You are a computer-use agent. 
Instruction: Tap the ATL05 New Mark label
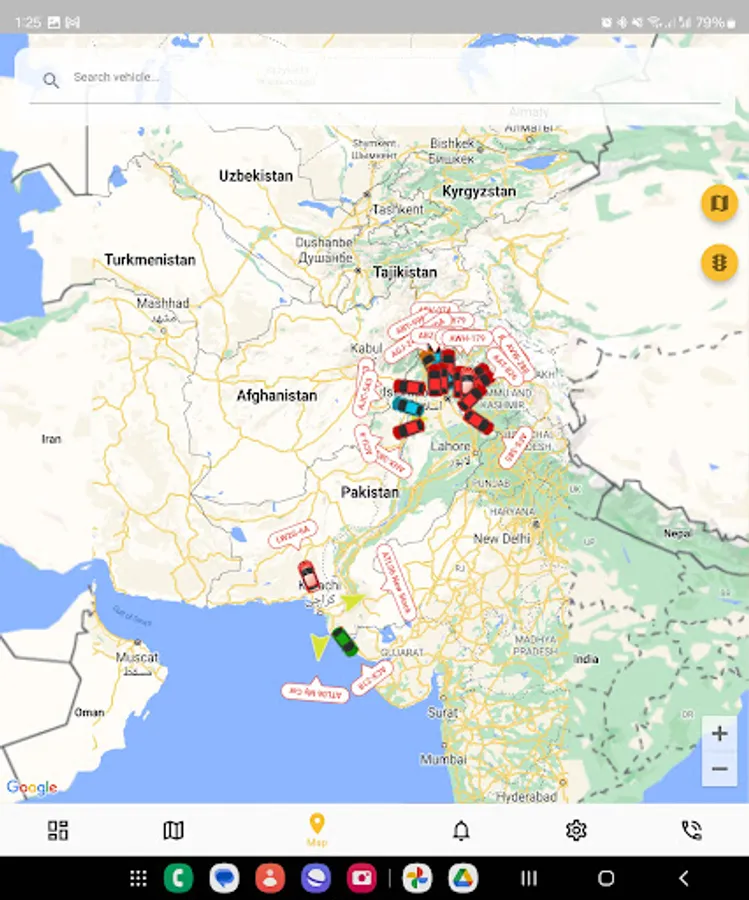(395, 583)
